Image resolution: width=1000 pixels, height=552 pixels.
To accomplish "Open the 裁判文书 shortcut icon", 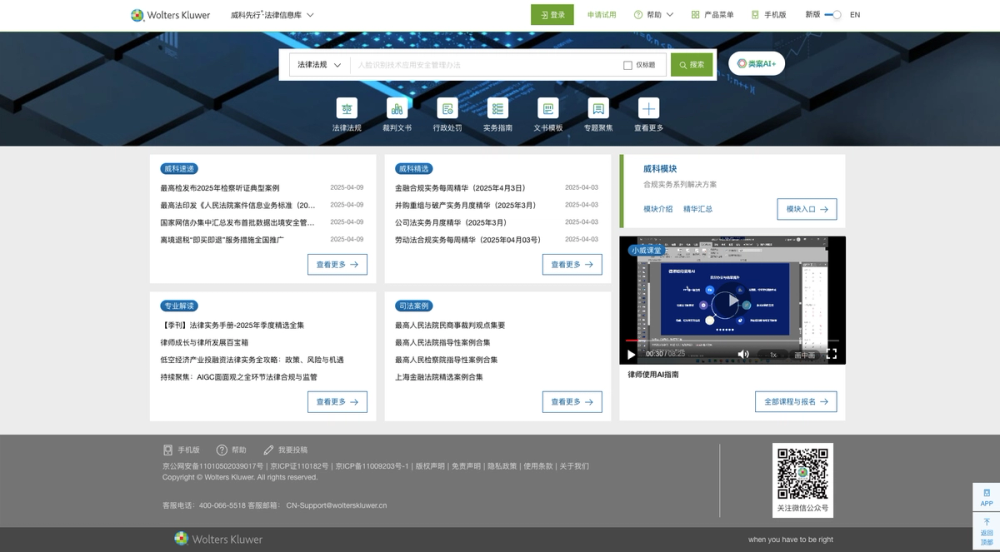I will click(x=397, y=108).
